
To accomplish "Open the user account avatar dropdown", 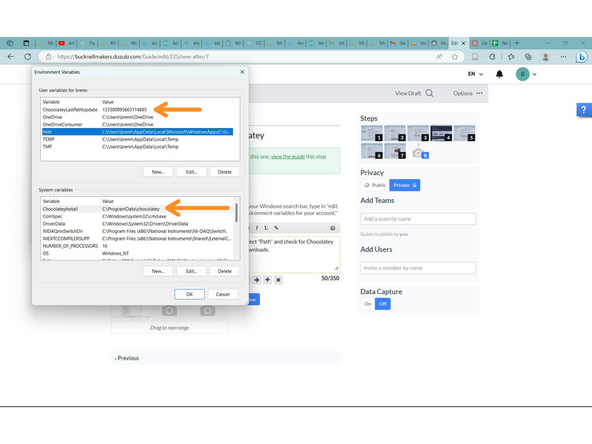I will (x=526, y=74).
